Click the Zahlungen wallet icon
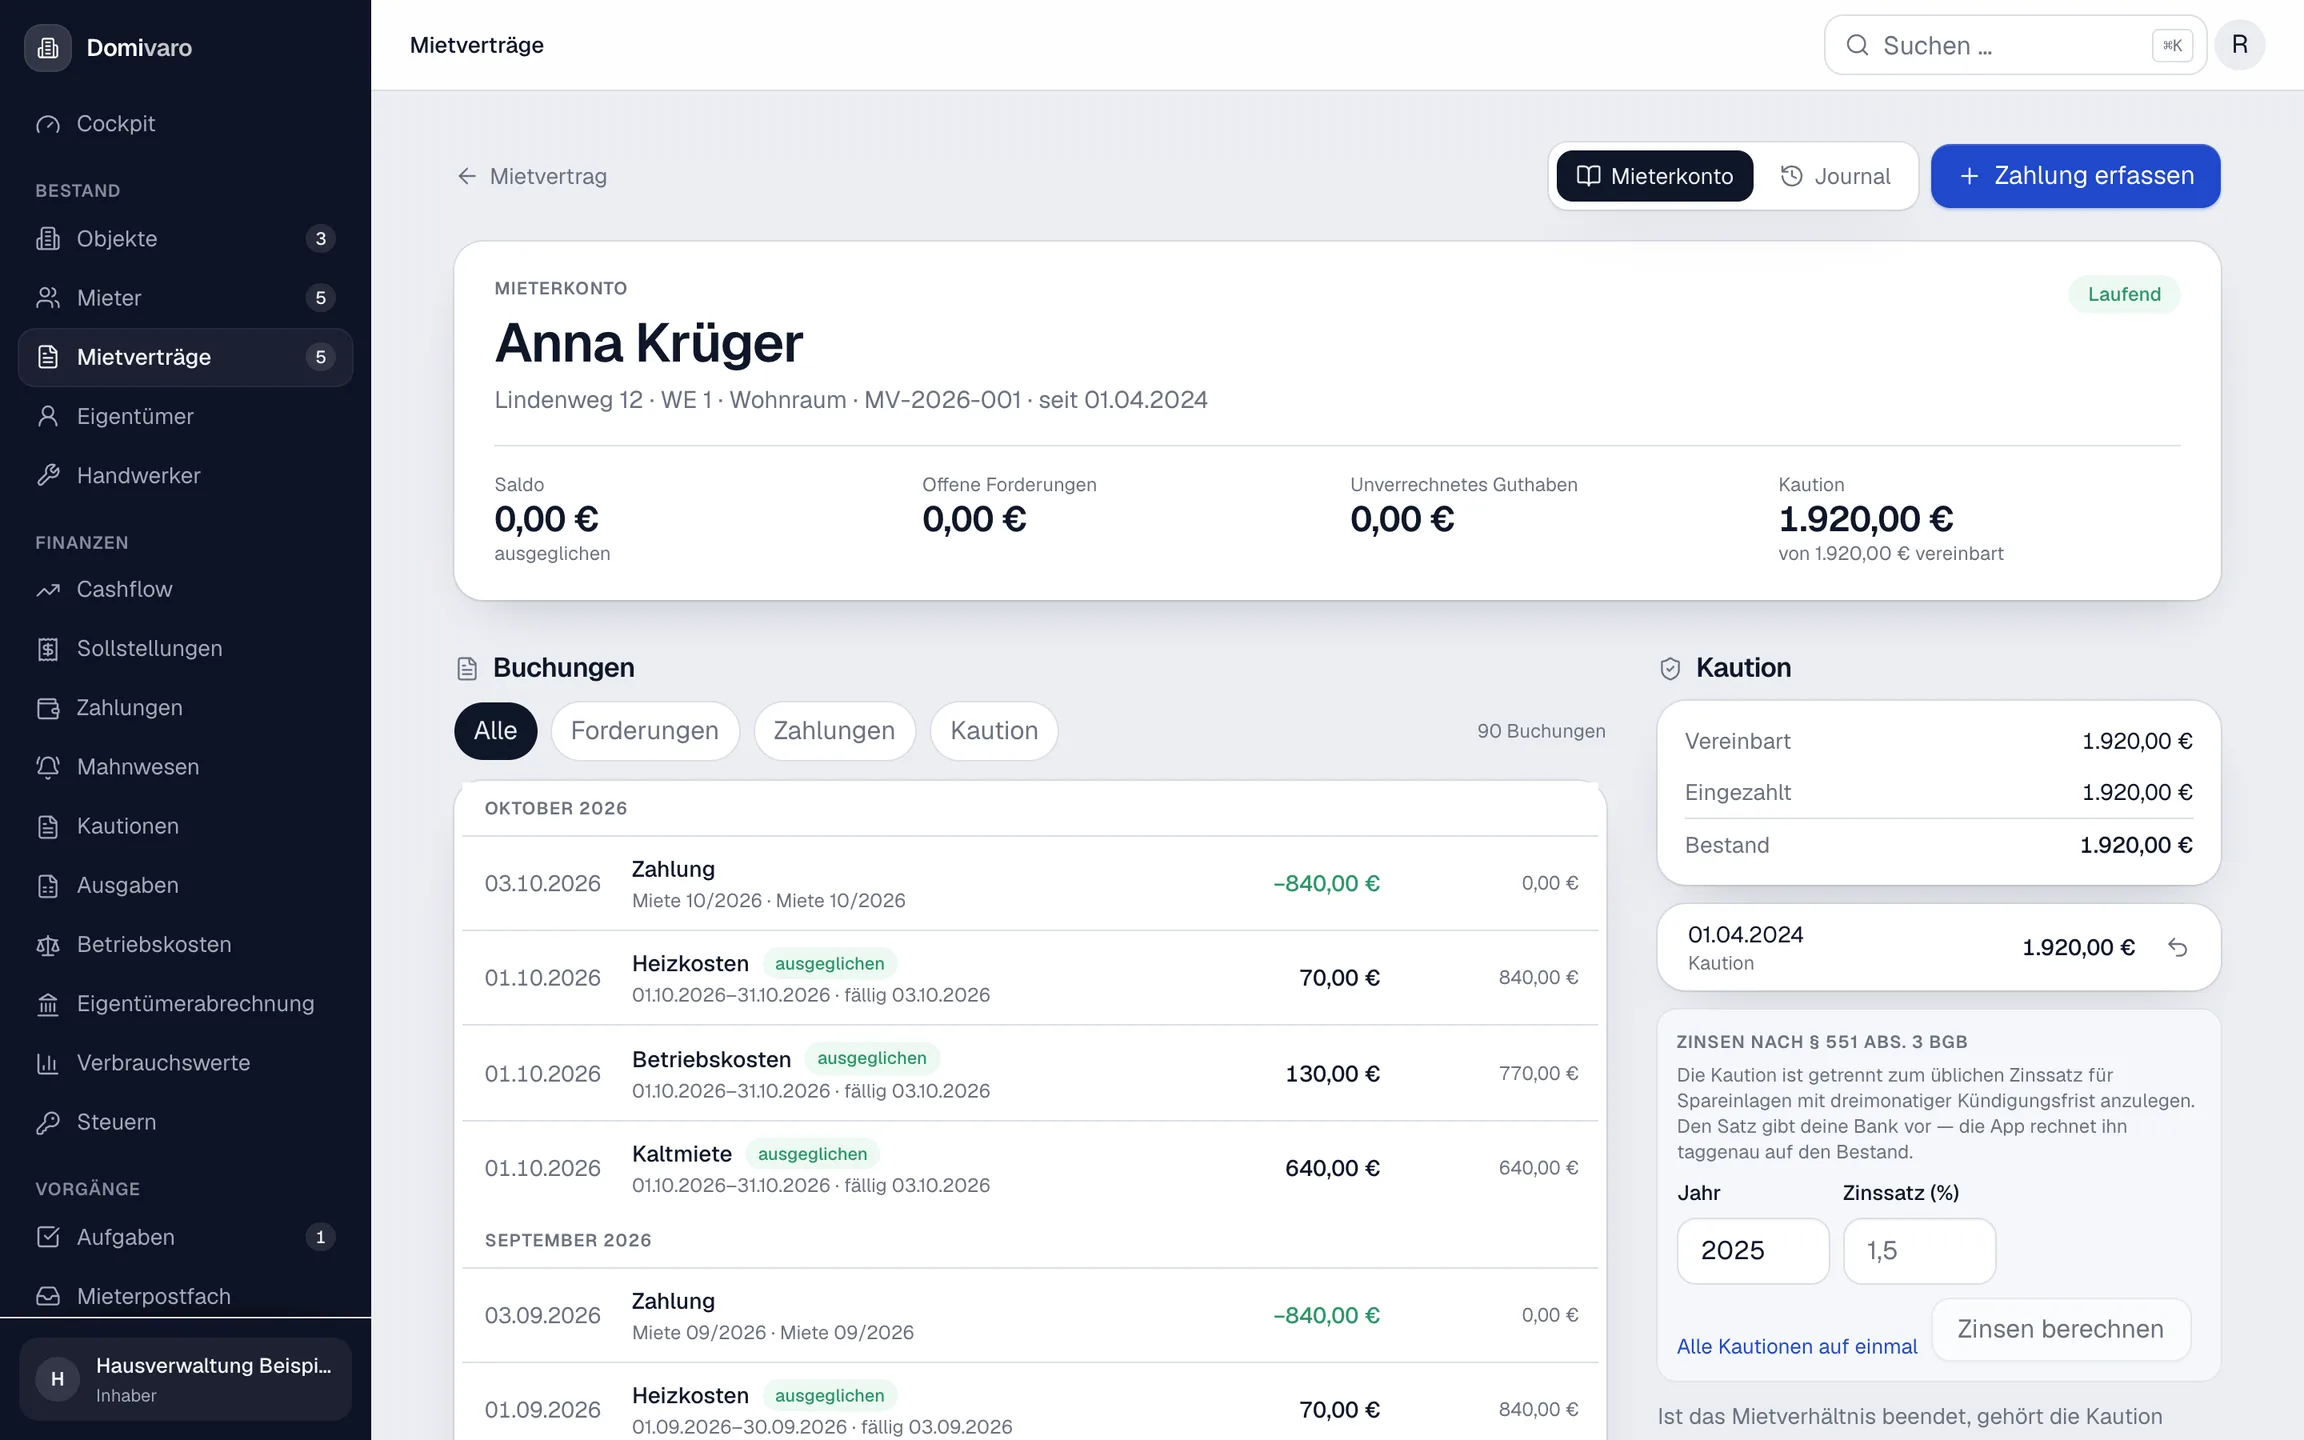 pos(48,708)
